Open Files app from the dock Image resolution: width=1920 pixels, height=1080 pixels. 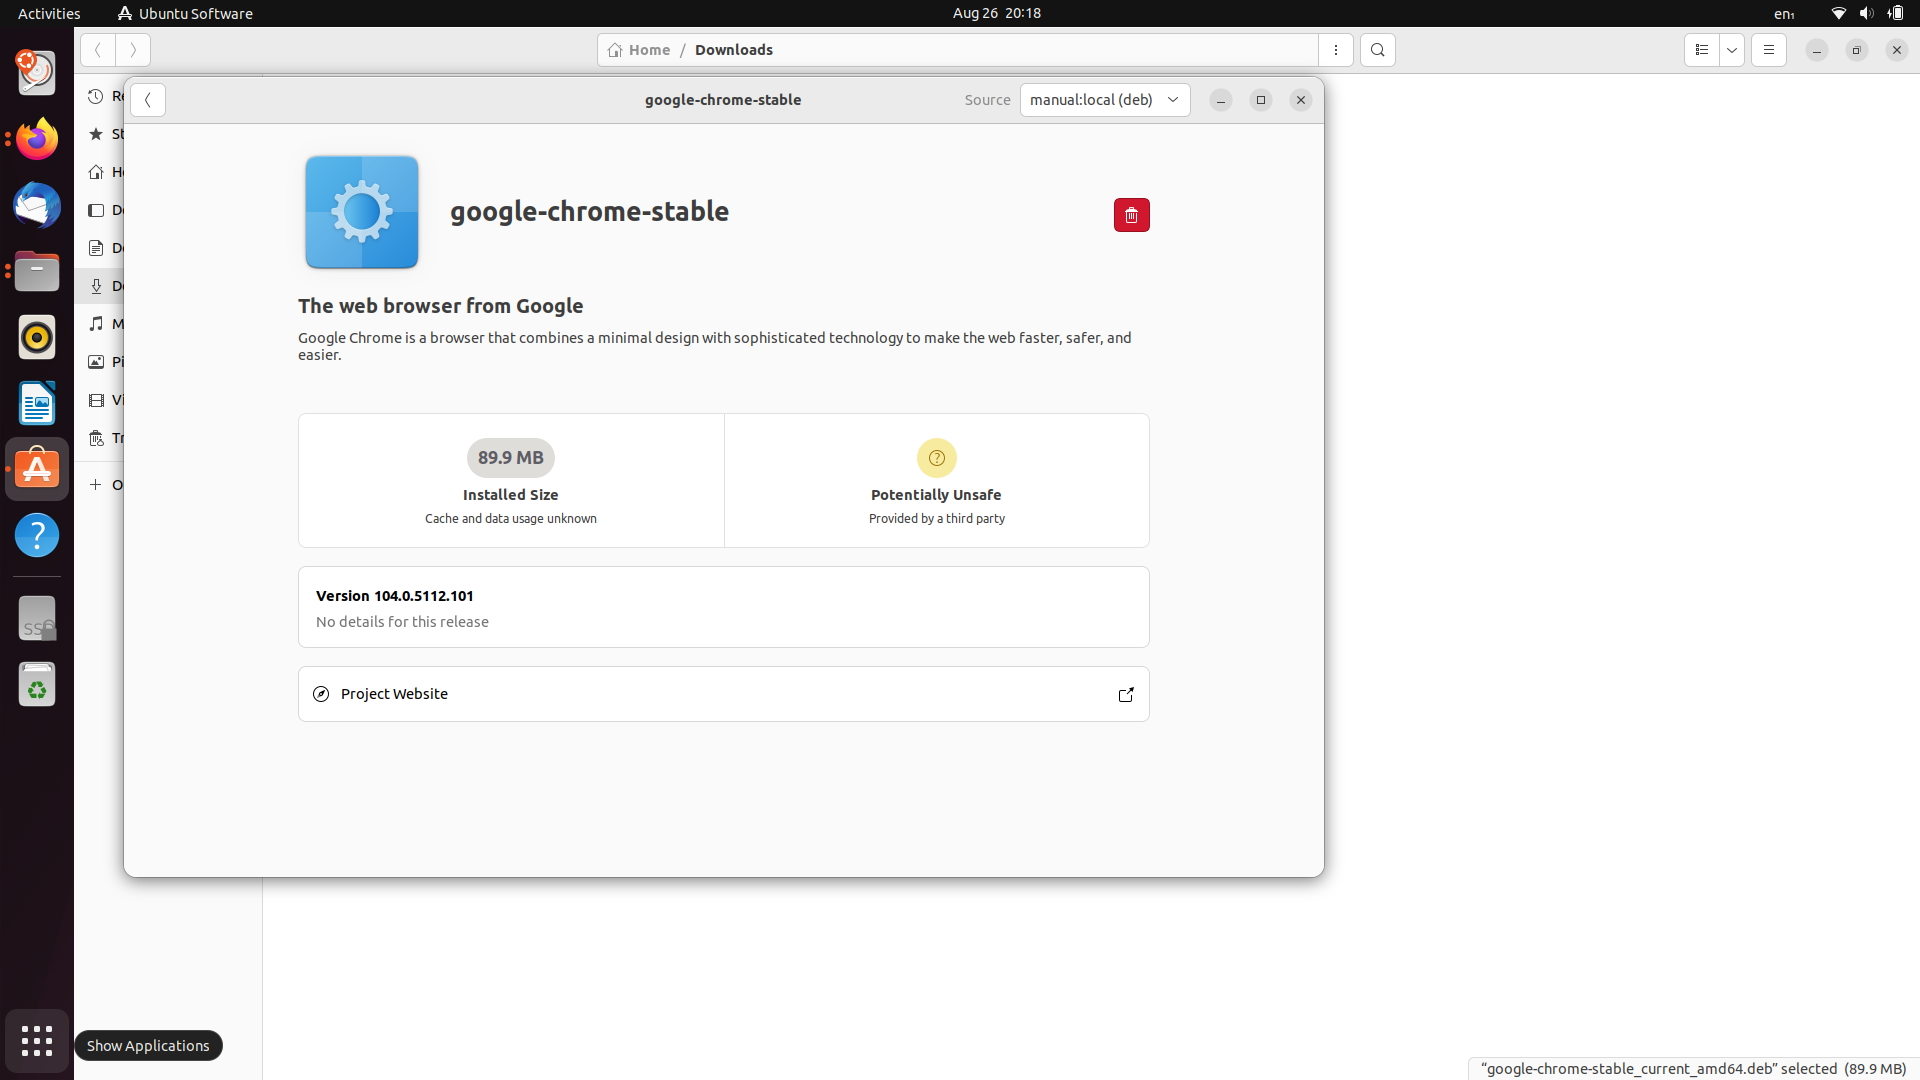click(x=37, y=271)
